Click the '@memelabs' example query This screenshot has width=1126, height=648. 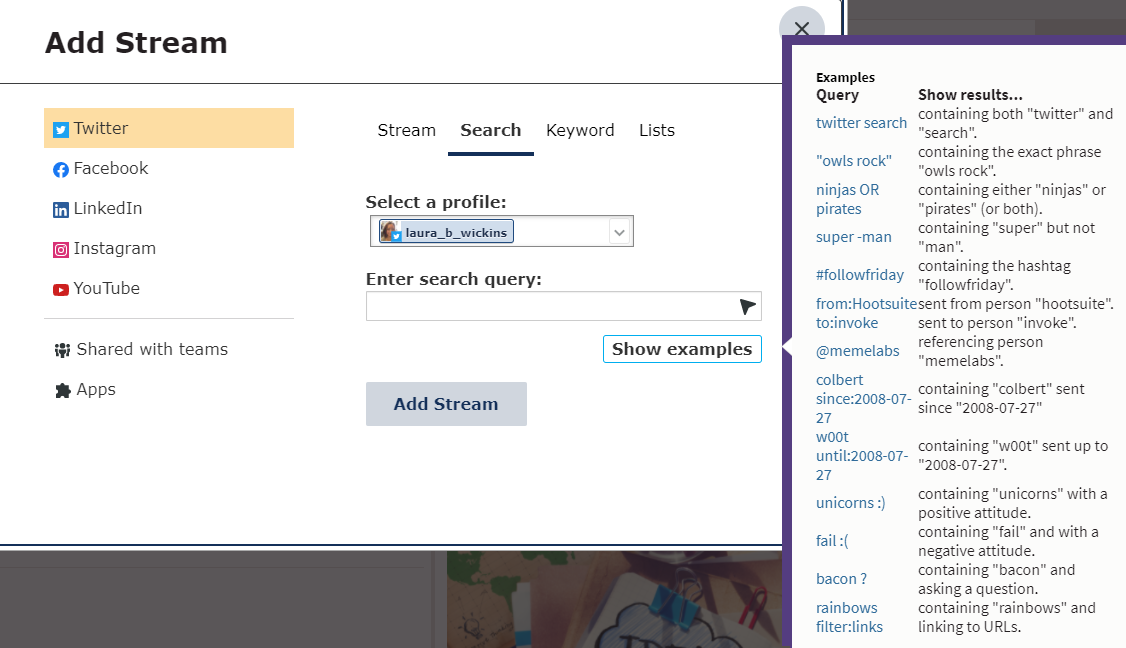pyautogui.click(x=857, y=351)
